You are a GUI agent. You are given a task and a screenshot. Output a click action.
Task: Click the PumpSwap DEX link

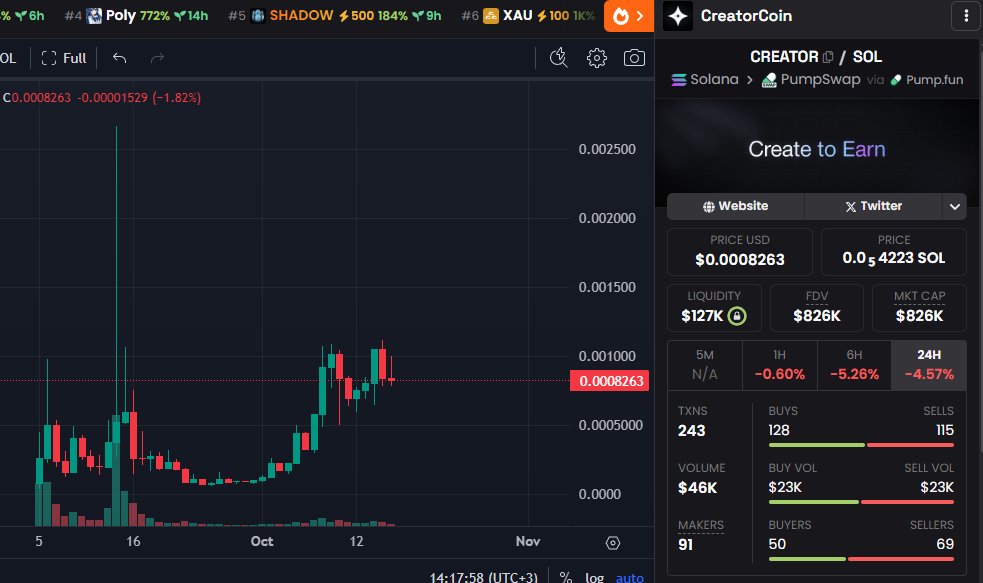point(811,80)
